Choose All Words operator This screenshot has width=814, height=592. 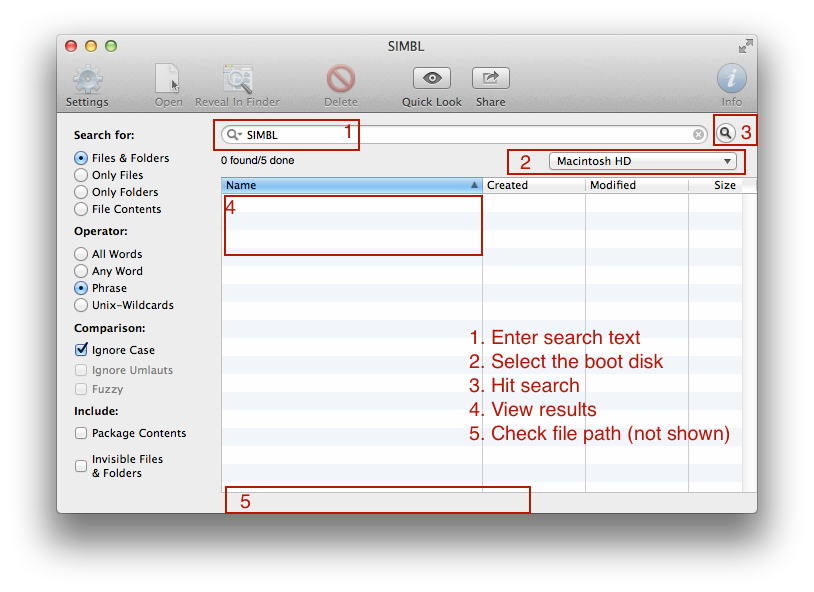(81, 254)
